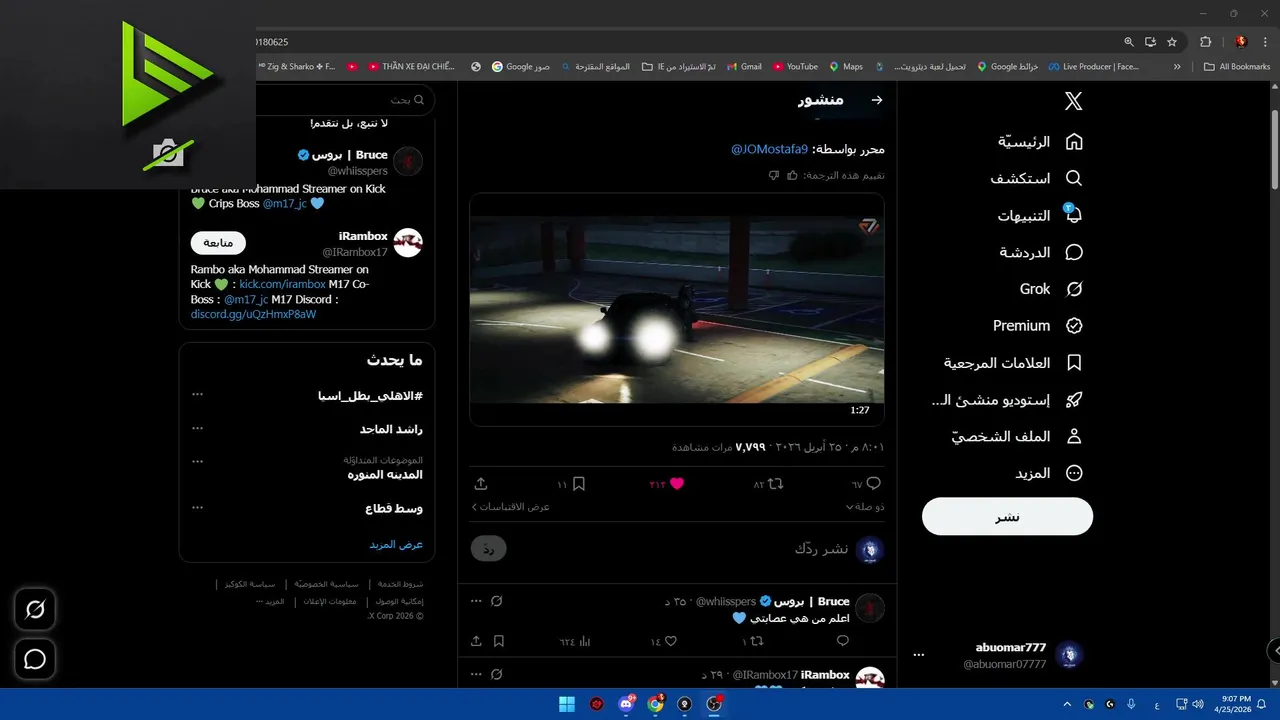Open Discord from the taskbar
The height and width of the screenshot is (720, 1280).
(x=626, y=704)
